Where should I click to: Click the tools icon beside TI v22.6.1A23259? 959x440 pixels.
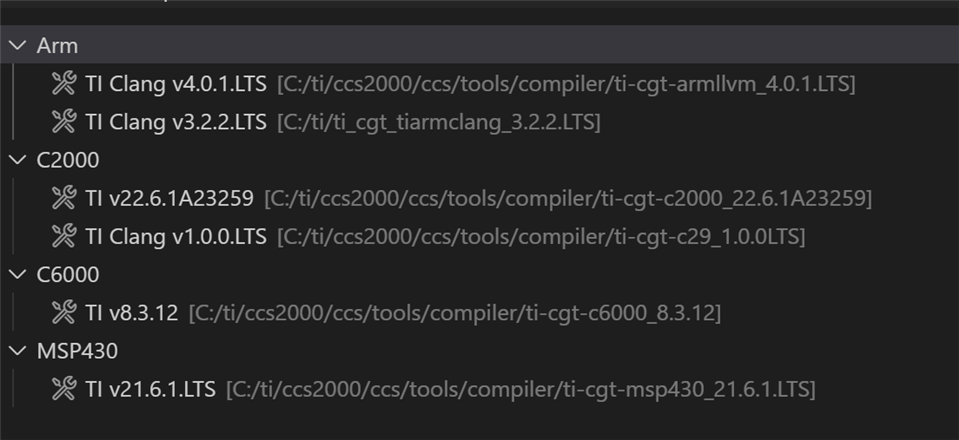tap(64, 198)
